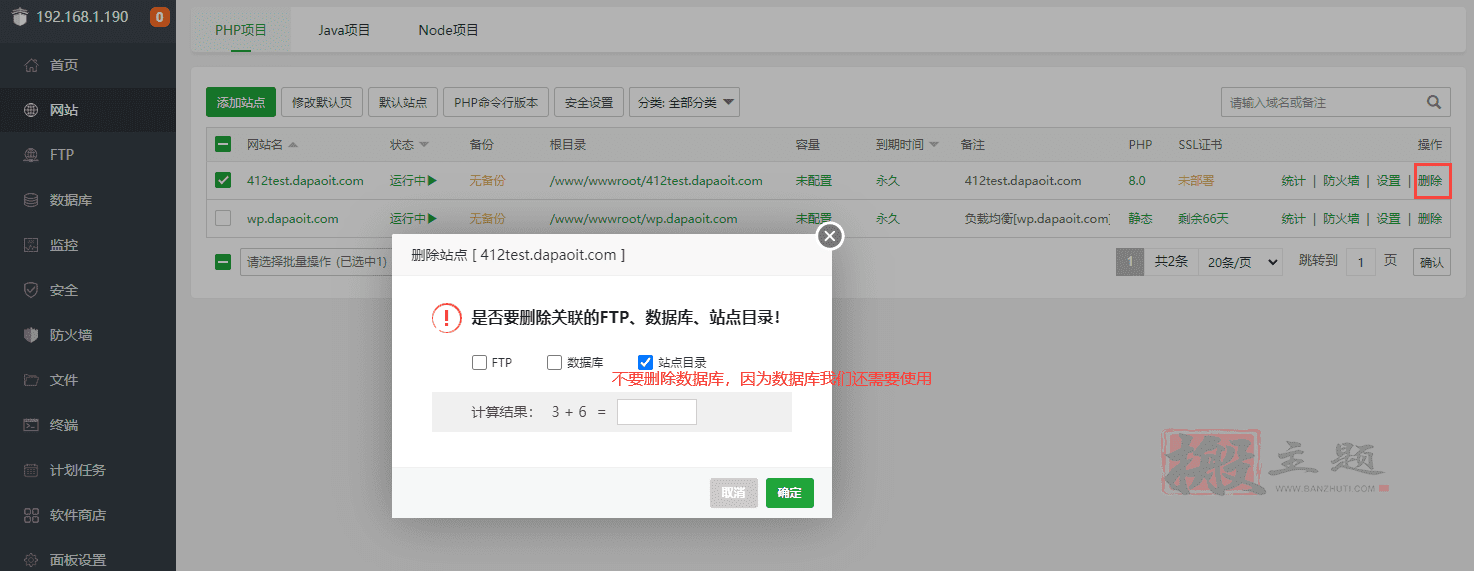Switch to the Java项目 tab
Image resolution: width=1474 pixels, height=571 pixels.
coord(345,30)
